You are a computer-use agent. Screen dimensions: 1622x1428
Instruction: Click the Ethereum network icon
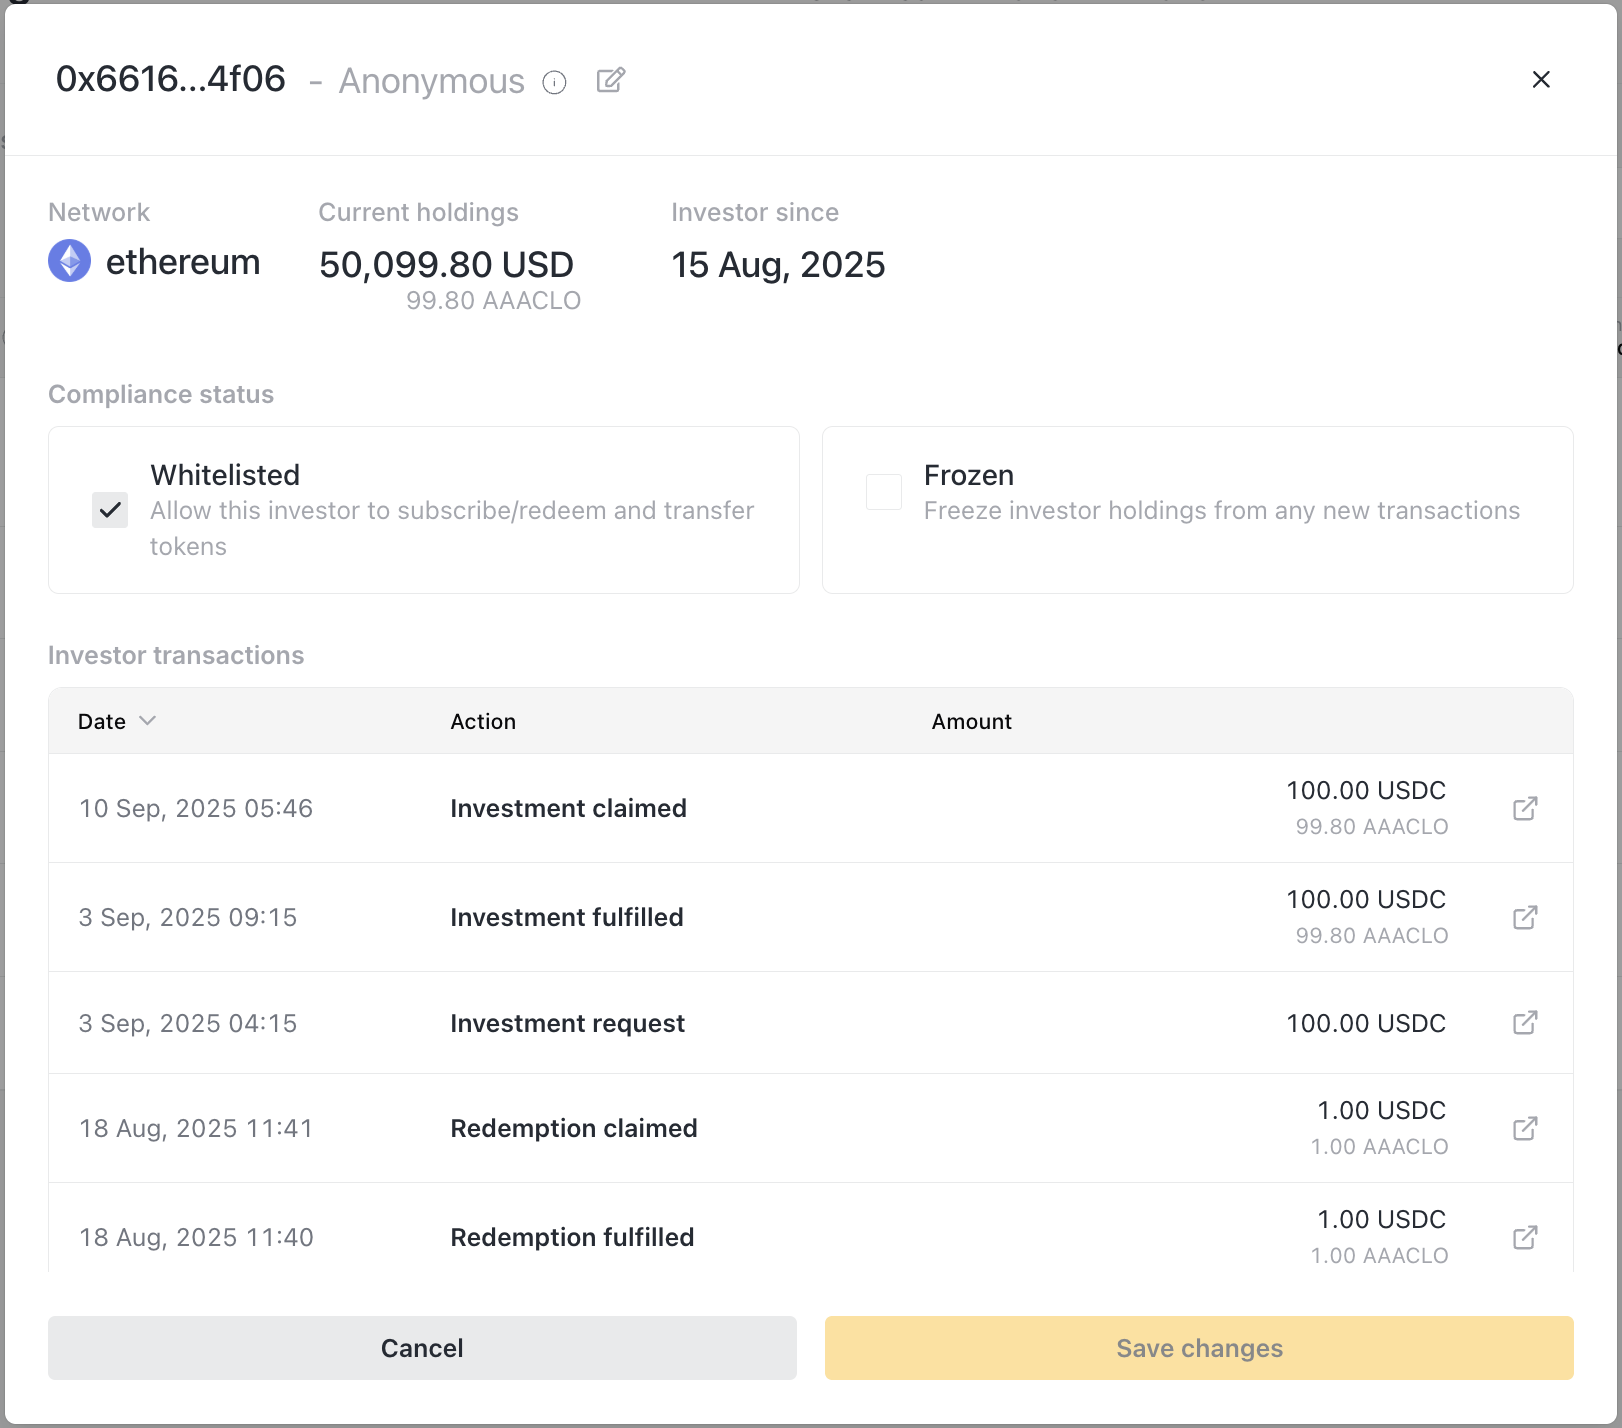pyautogui.click(x=70, y=261)
